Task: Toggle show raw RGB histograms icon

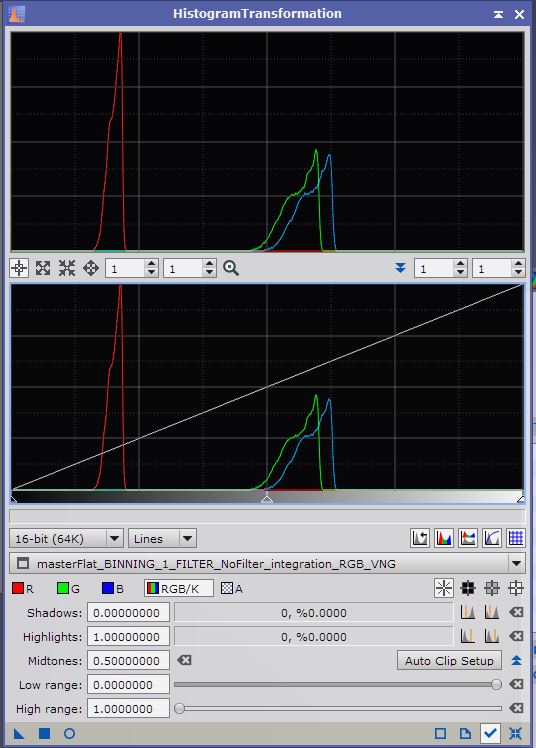Action: click(443, 539)
